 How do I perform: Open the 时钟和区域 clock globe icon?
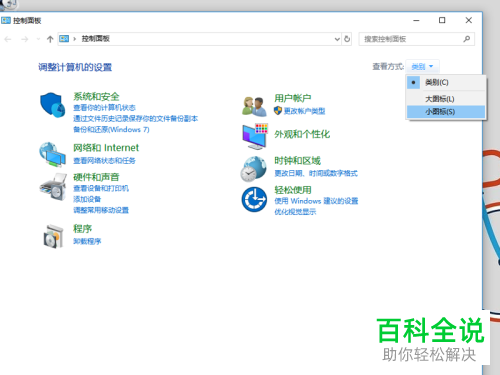point(254,169)
